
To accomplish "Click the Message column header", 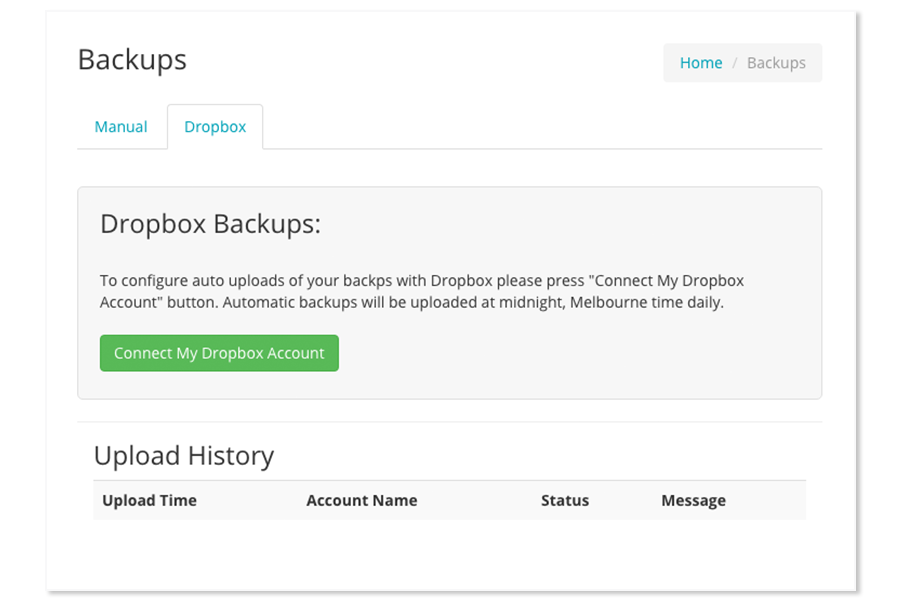I will coord(693,501).
